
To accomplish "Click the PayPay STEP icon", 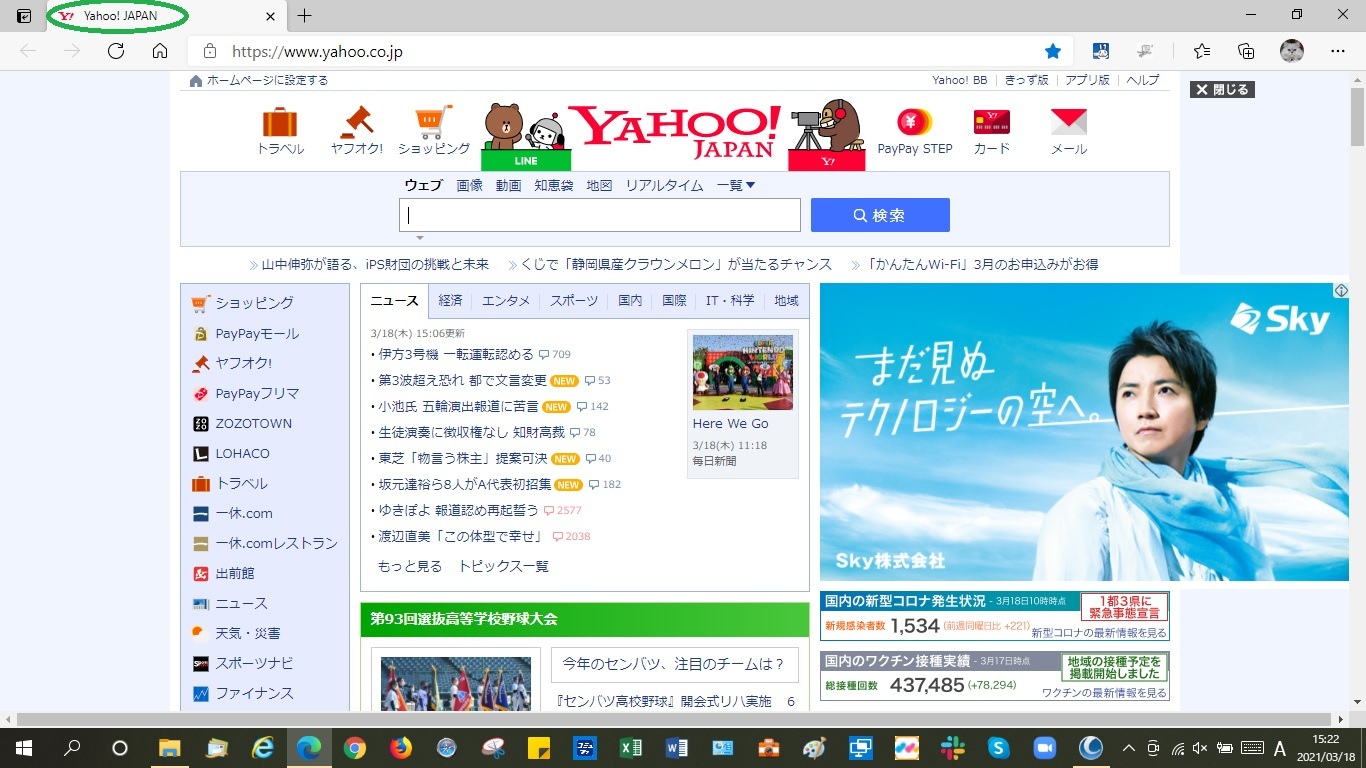I will 914,122.
